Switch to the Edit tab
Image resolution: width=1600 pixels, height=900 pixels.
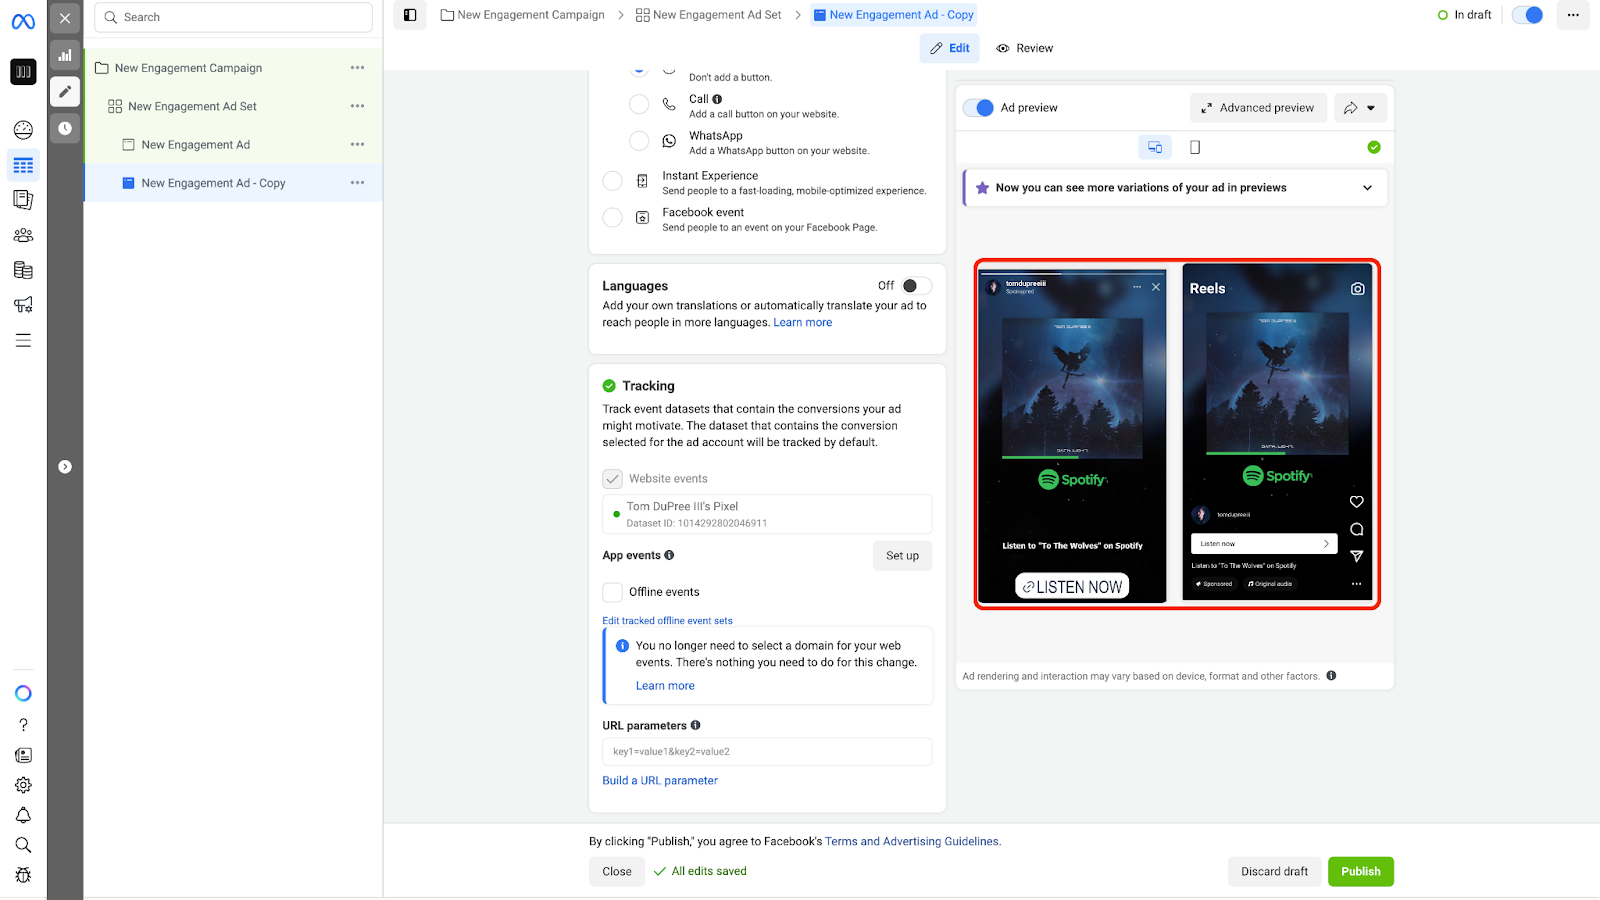950,48
